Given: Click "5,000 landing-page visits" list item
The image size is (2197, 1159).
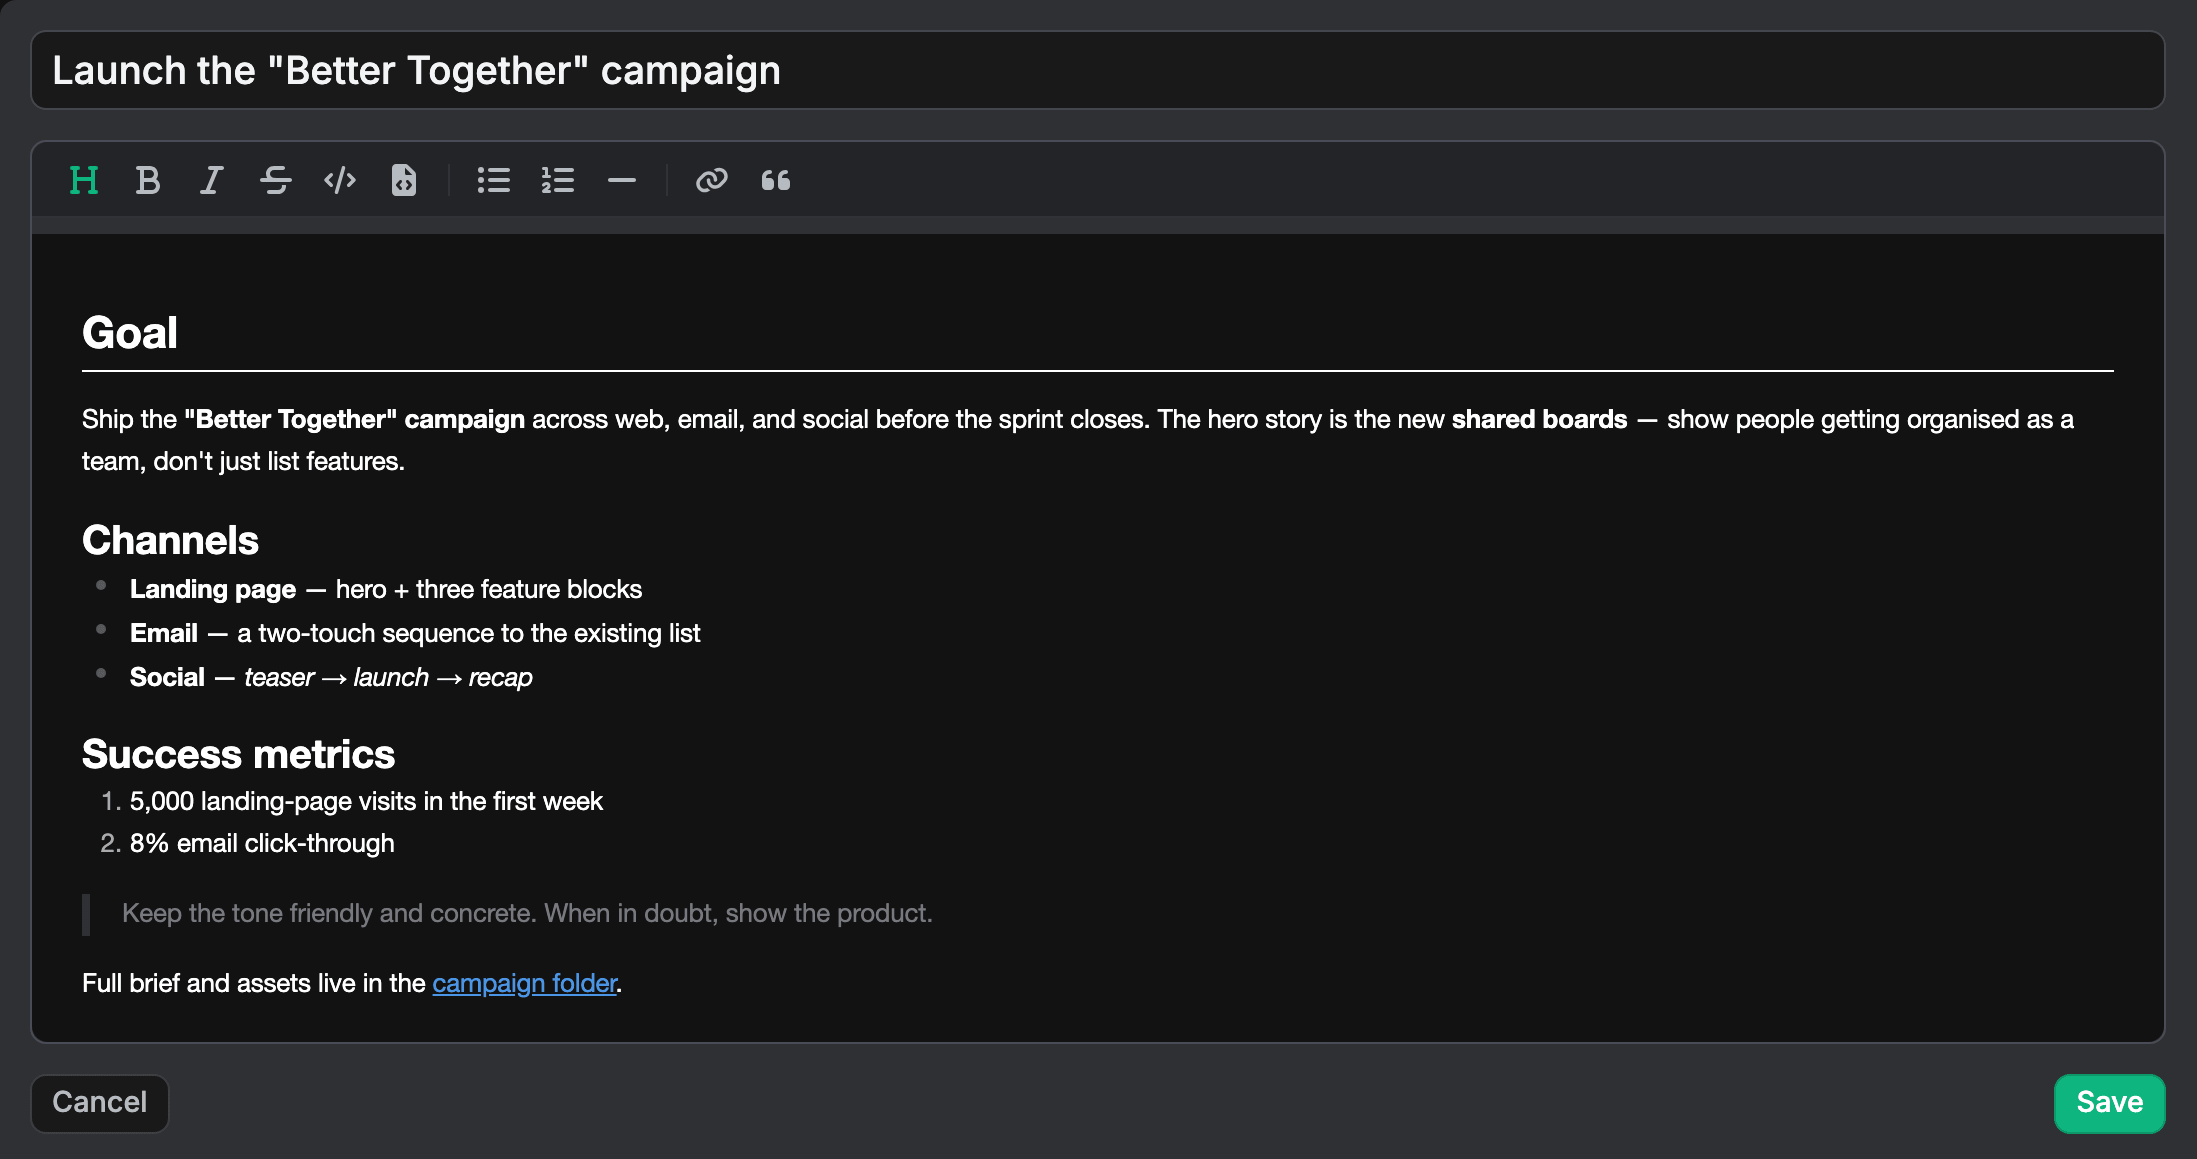Looking at the screenshot, I should pos(366,801).
